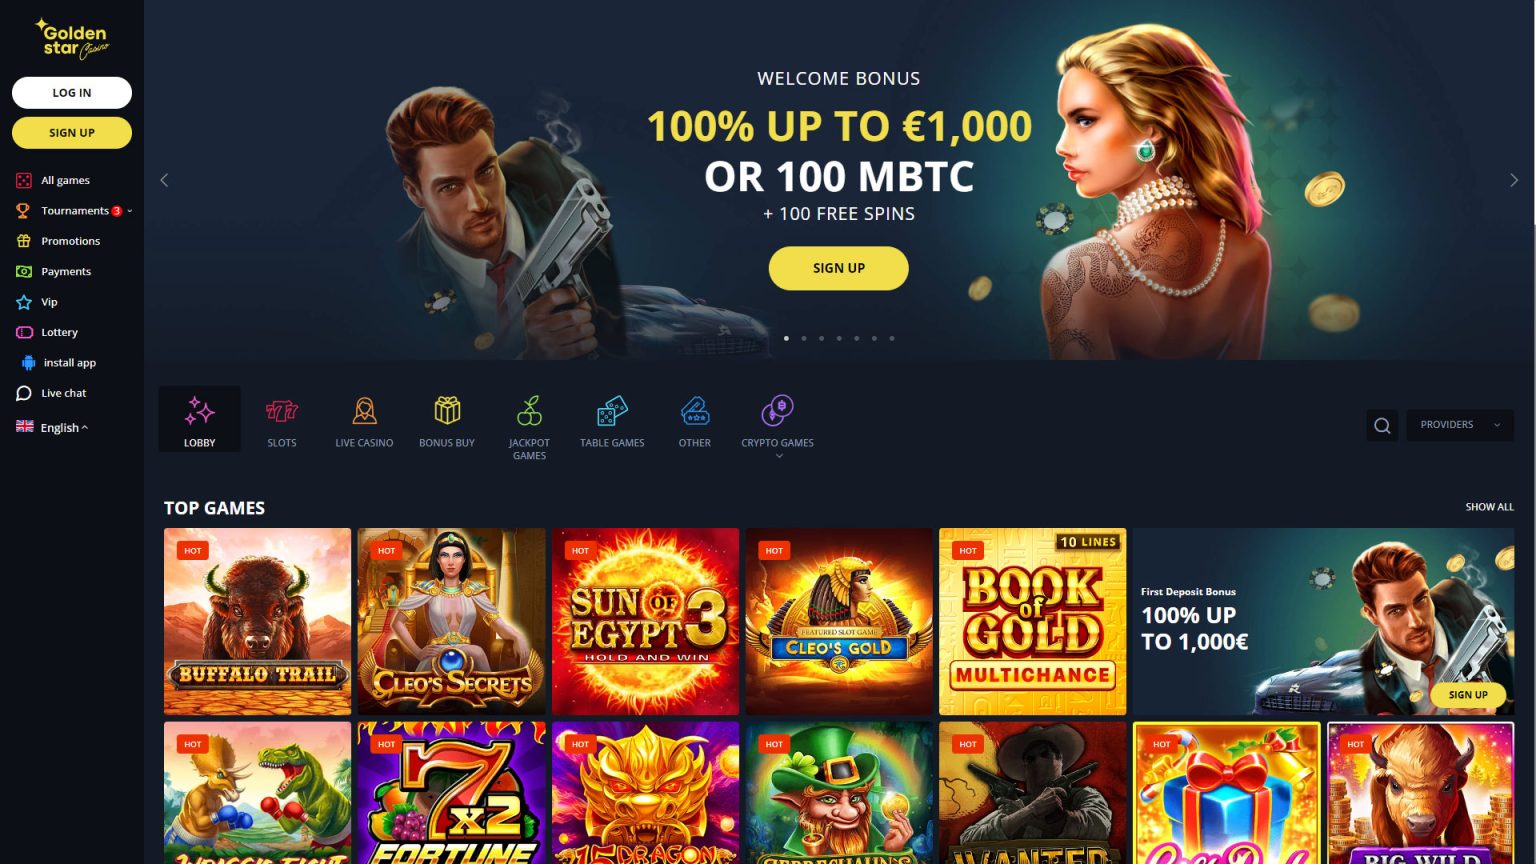Select the Other games category icon

[695, 411]
